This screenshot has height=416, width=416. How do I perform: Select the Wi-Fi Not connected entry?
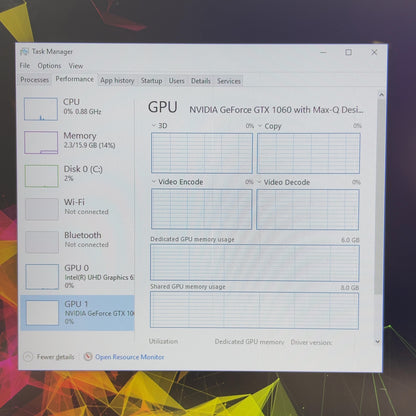pos(77,209)
